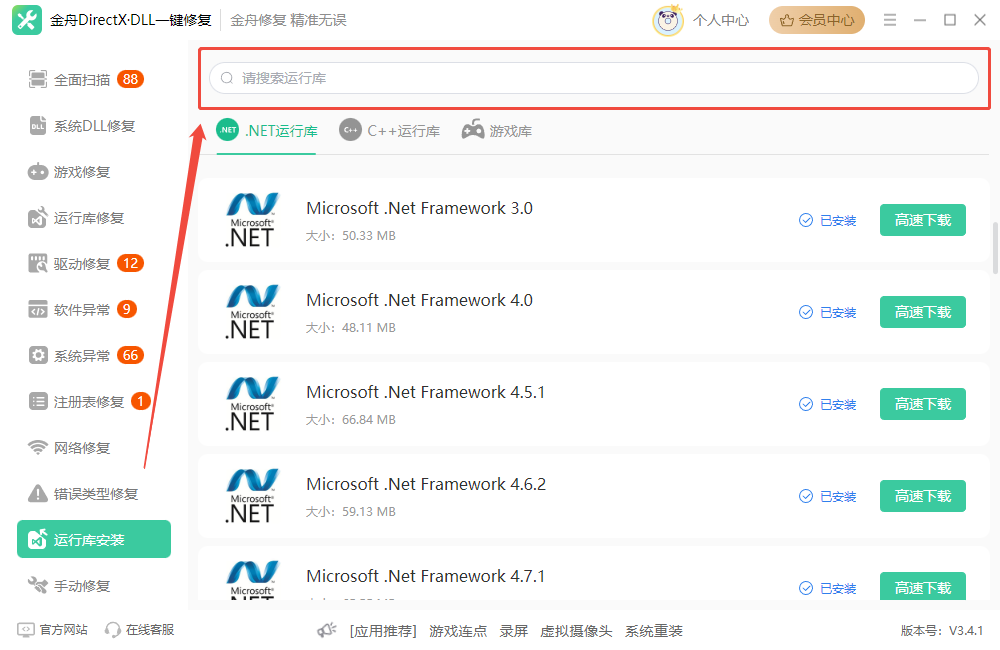Click the title Microsoft .Net Framework 4.7.1
Viewport: 1000px width, 650px height.
point(425,576)
